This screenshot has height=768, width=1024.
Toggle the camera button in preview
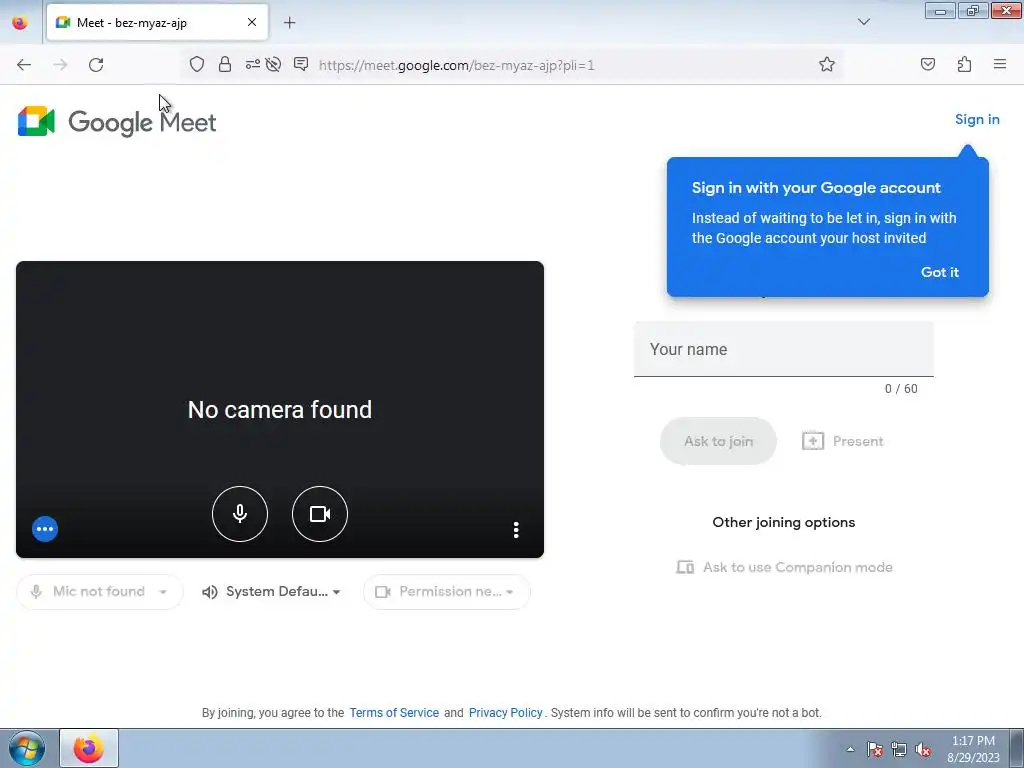[x=320, y=514]
